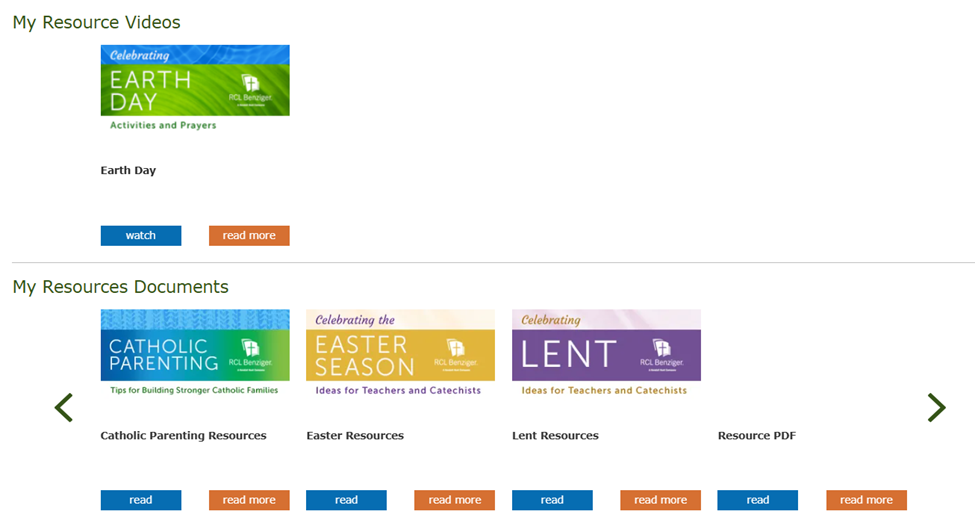Choose read more for Resource PDF
Viewport: 975px width, 532px height.
point(866,500)
